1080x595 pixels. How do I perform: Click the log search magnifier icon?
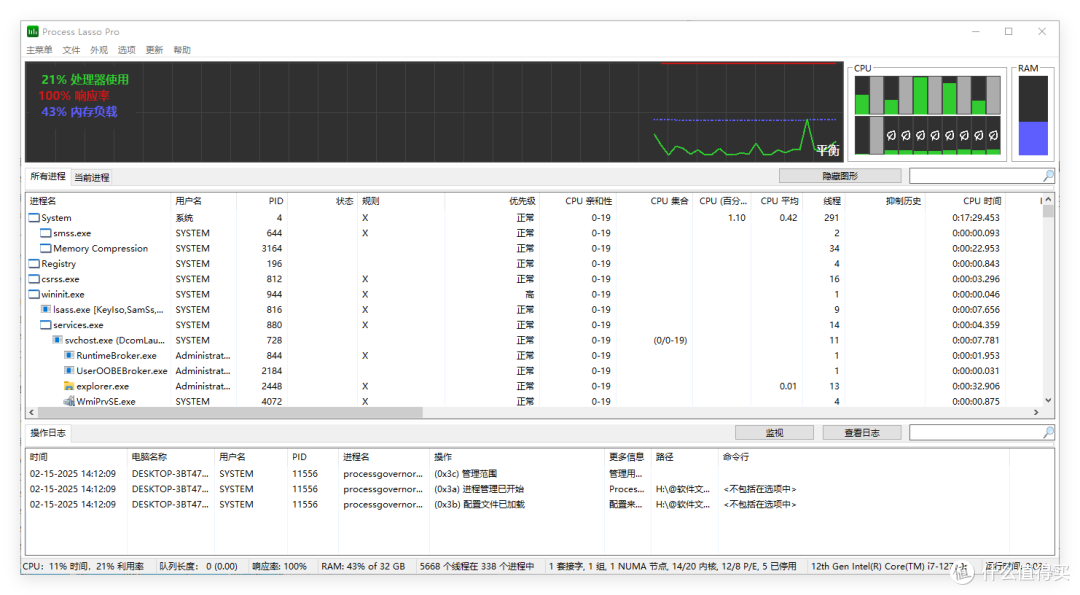[x=1048, y=432]
